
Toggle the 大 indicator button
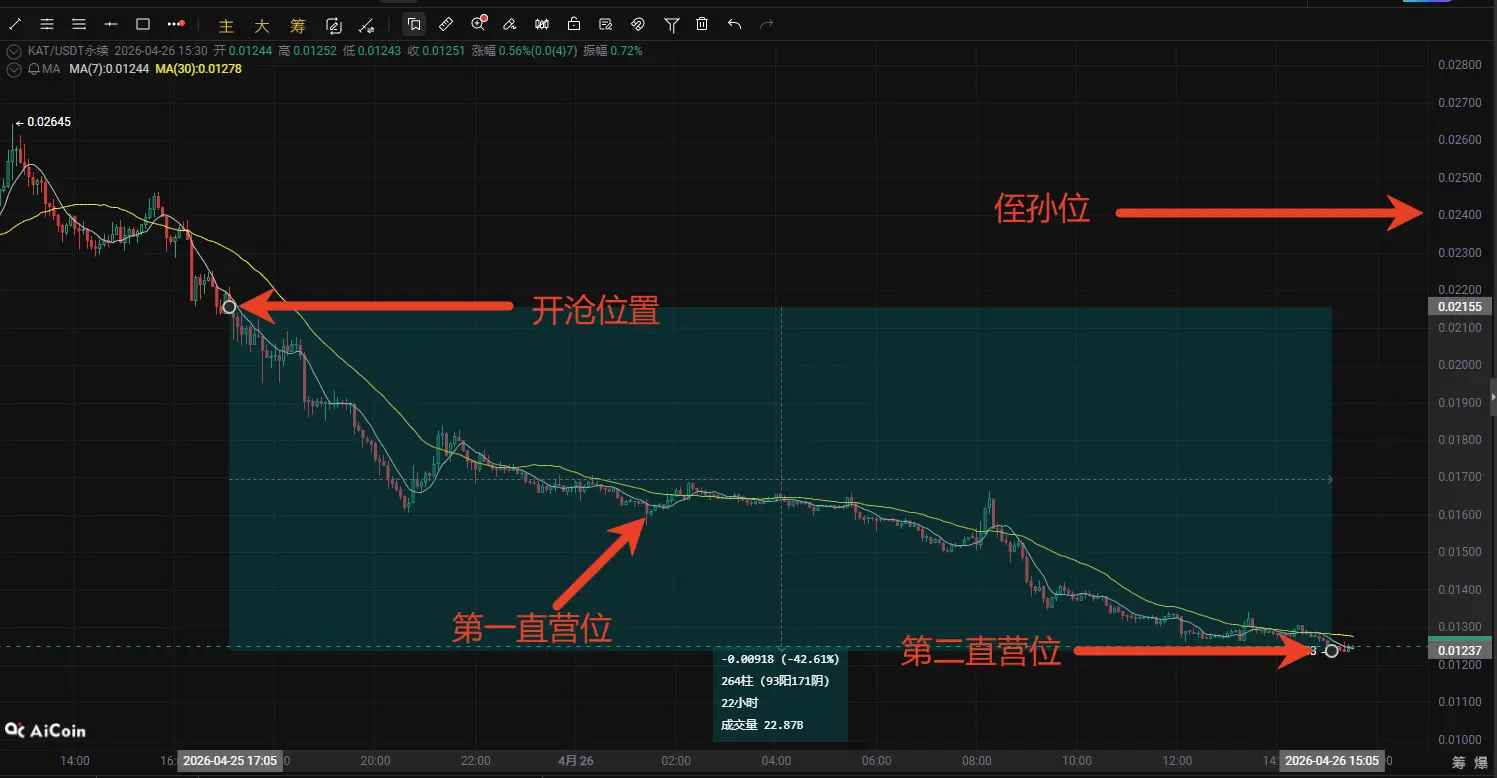[x=262, y=24]
